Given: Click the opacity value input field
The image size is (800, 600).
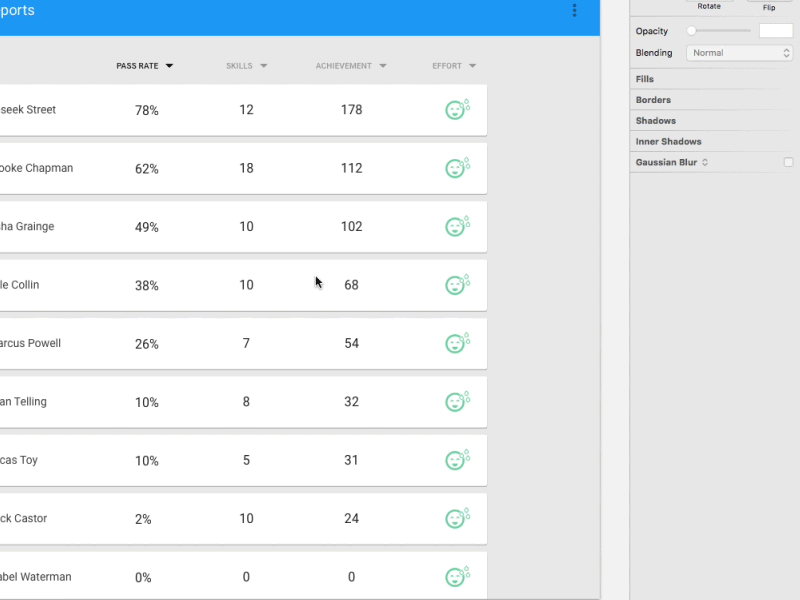Looking at the screenshot, I should coord(774,30).
